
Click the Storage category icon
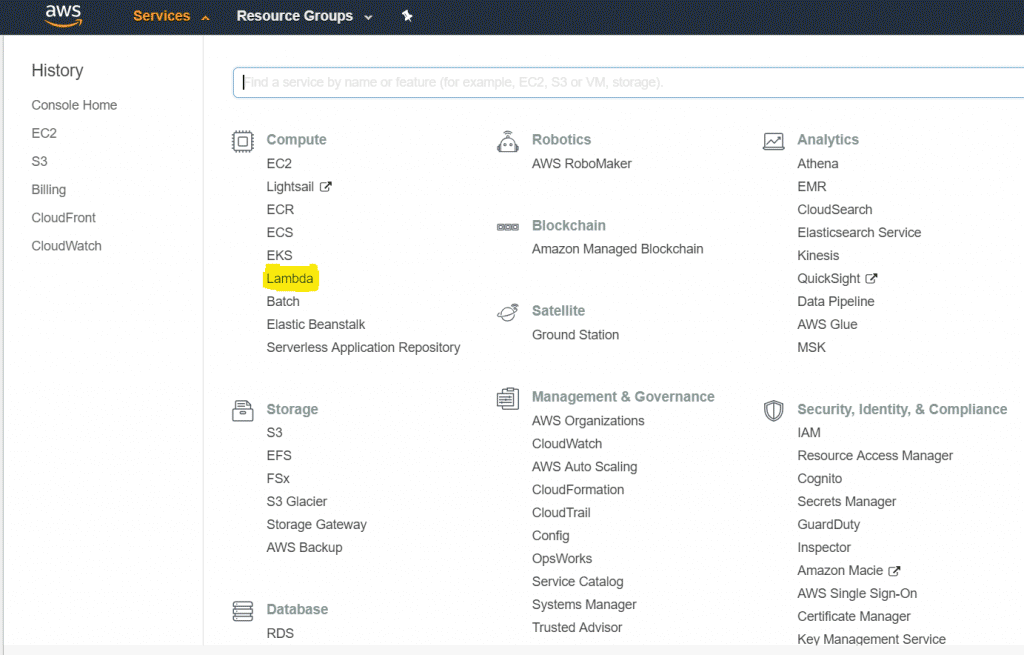242,410
